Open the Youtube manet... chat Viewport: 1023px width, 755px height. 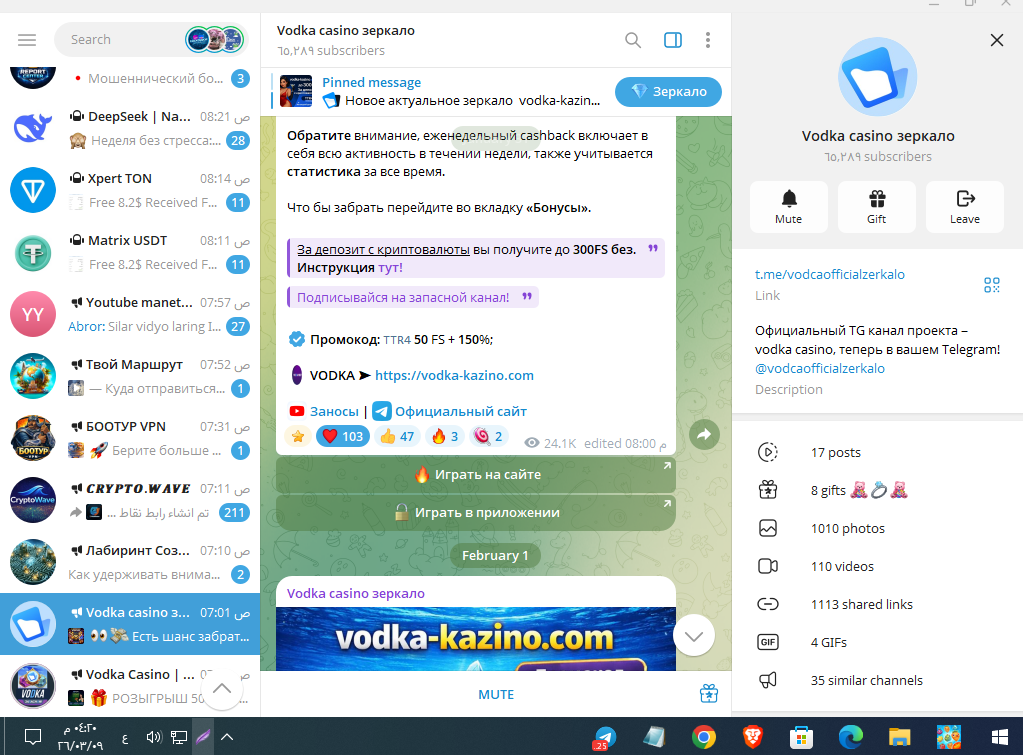point(130,314)
